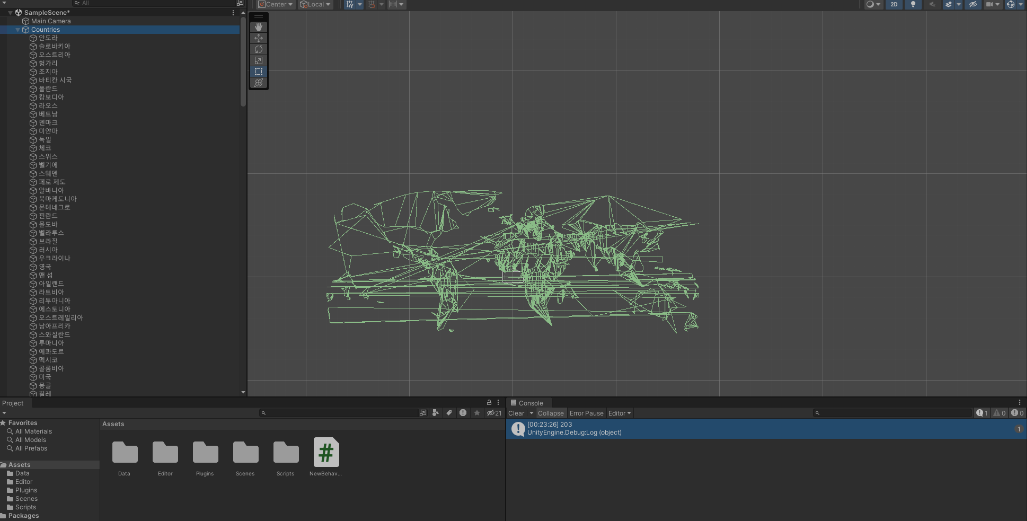Switch to the Console tab

[529, 402]
